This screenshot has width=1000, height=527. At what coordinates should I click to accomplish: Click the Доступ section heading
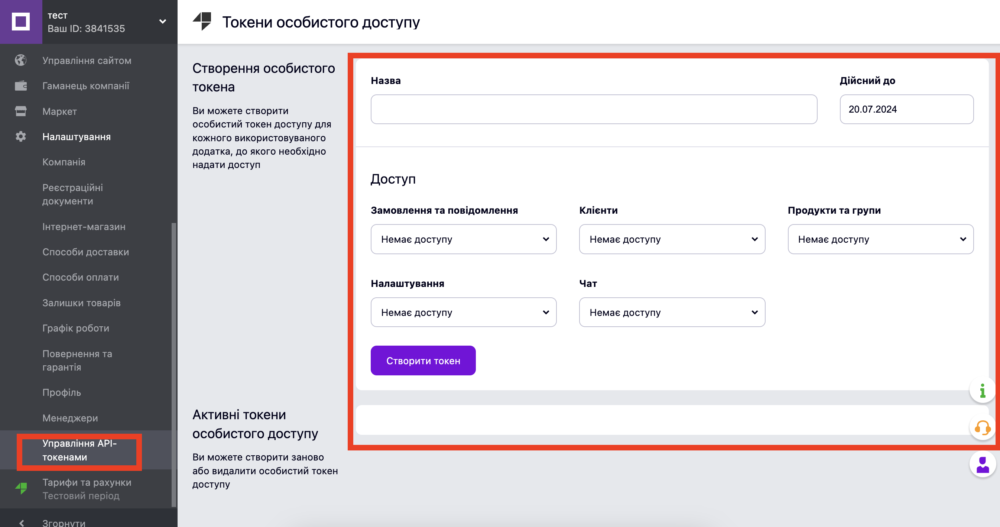pyautogui.click(x=393, y=179)
